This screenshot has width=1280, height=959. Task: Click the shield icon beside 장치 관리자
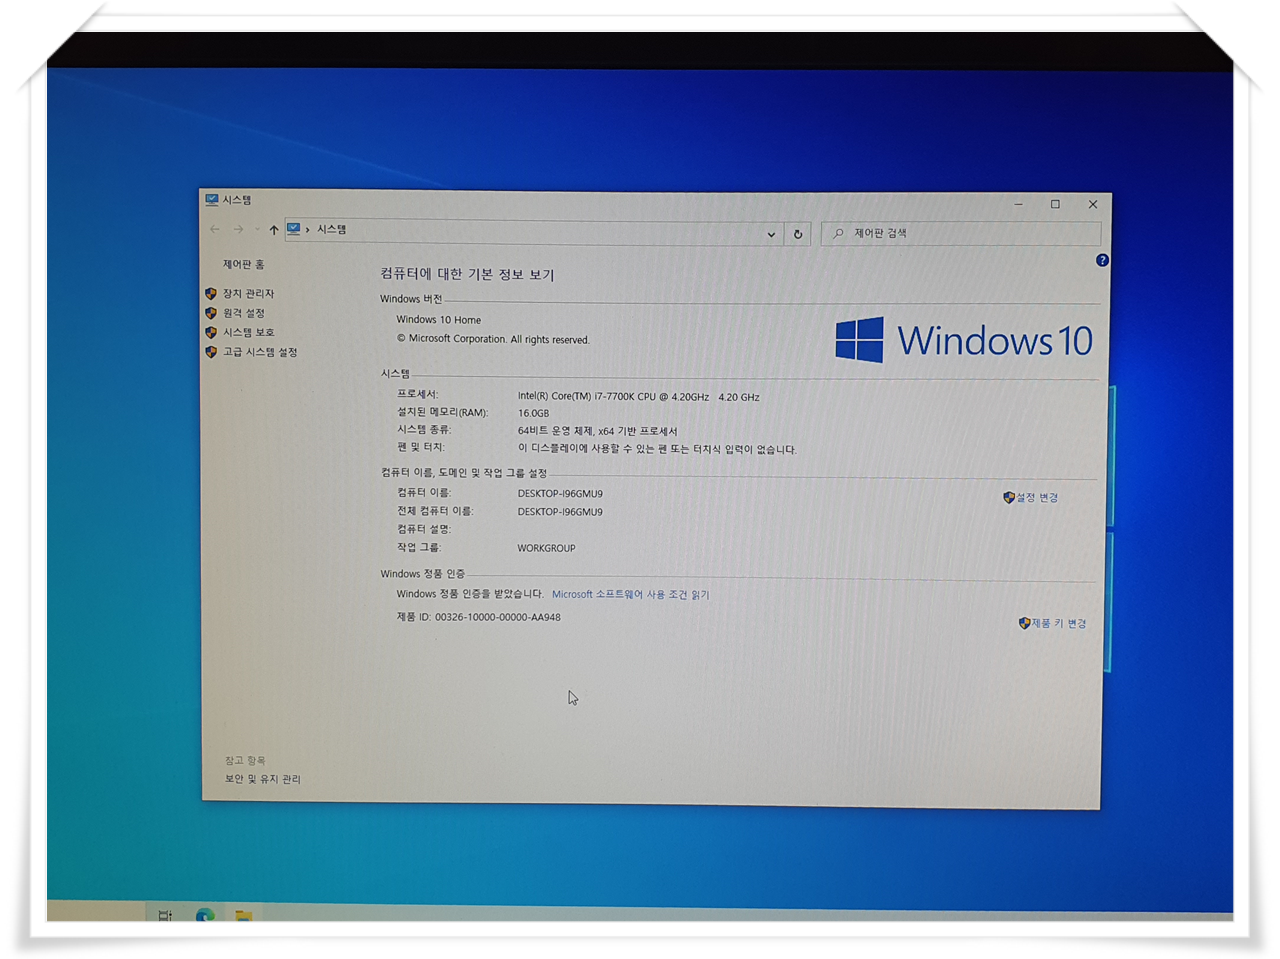(x=211, y=293)
